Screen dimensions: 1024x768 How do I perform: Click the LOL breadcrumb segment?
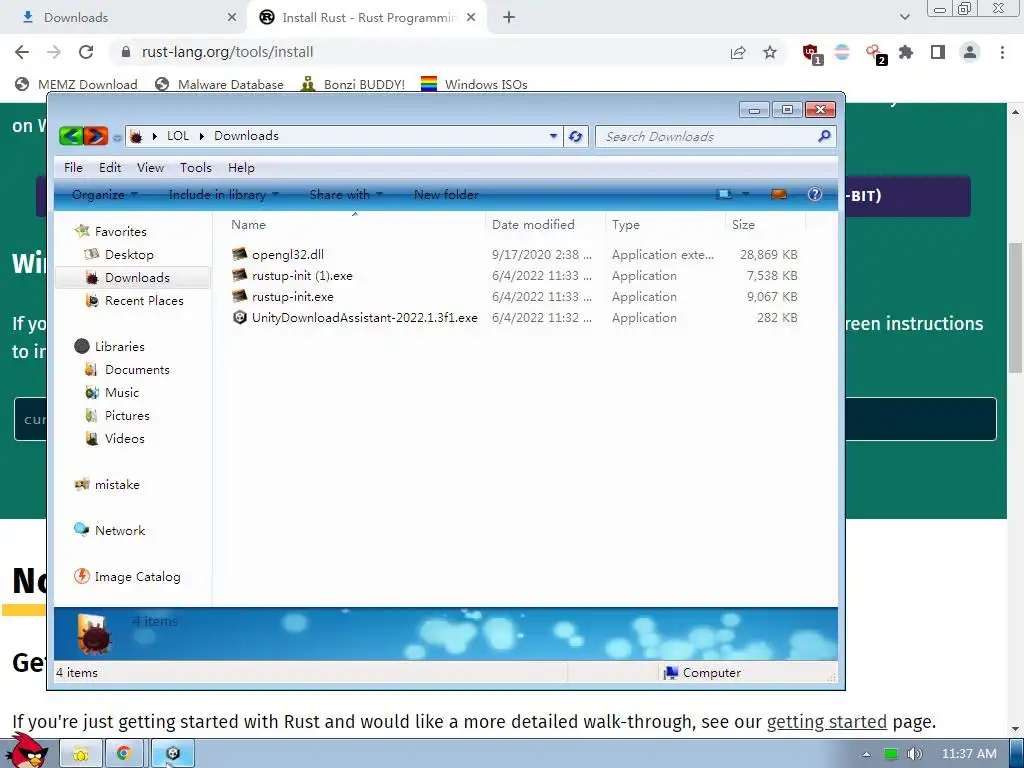point(178,136)
